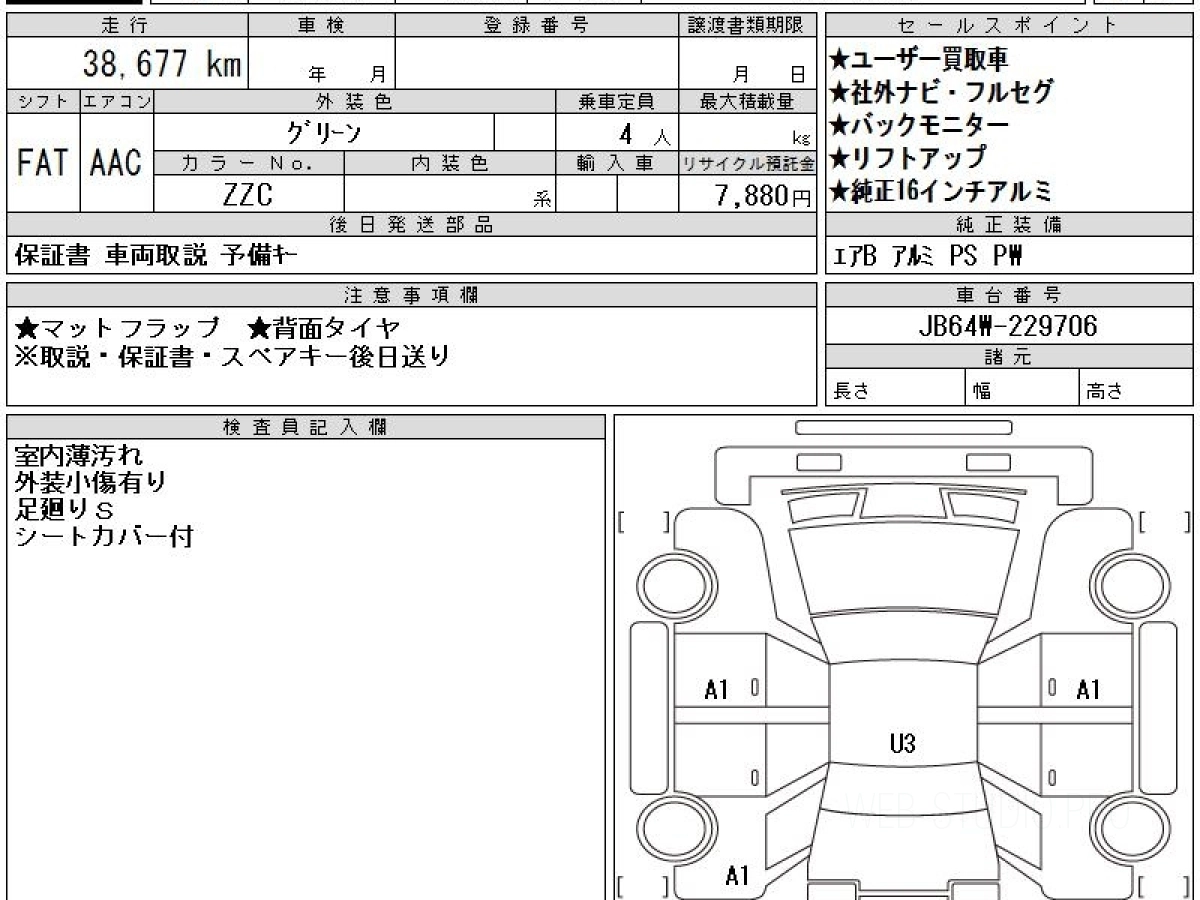This screenshot has height=900, width=1200.
Task: Select the recycle deposit 7,880円
Action: (763, 195)
